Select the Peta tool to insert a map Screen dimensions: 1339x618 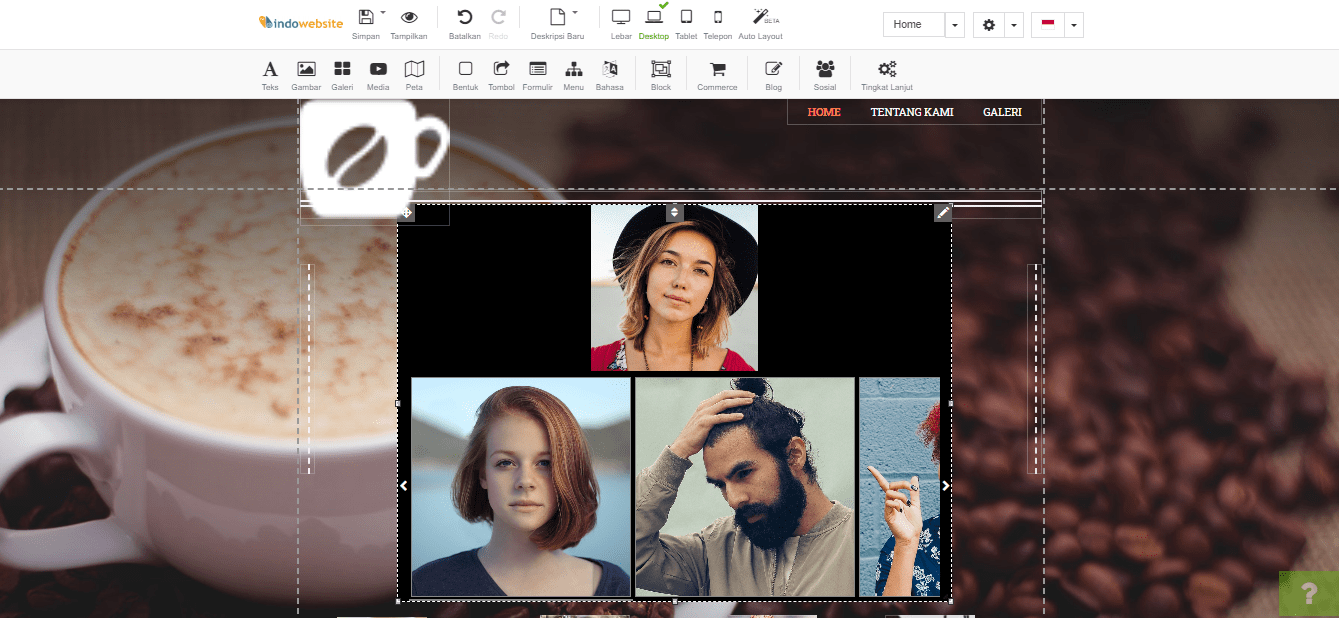(414, 73)
